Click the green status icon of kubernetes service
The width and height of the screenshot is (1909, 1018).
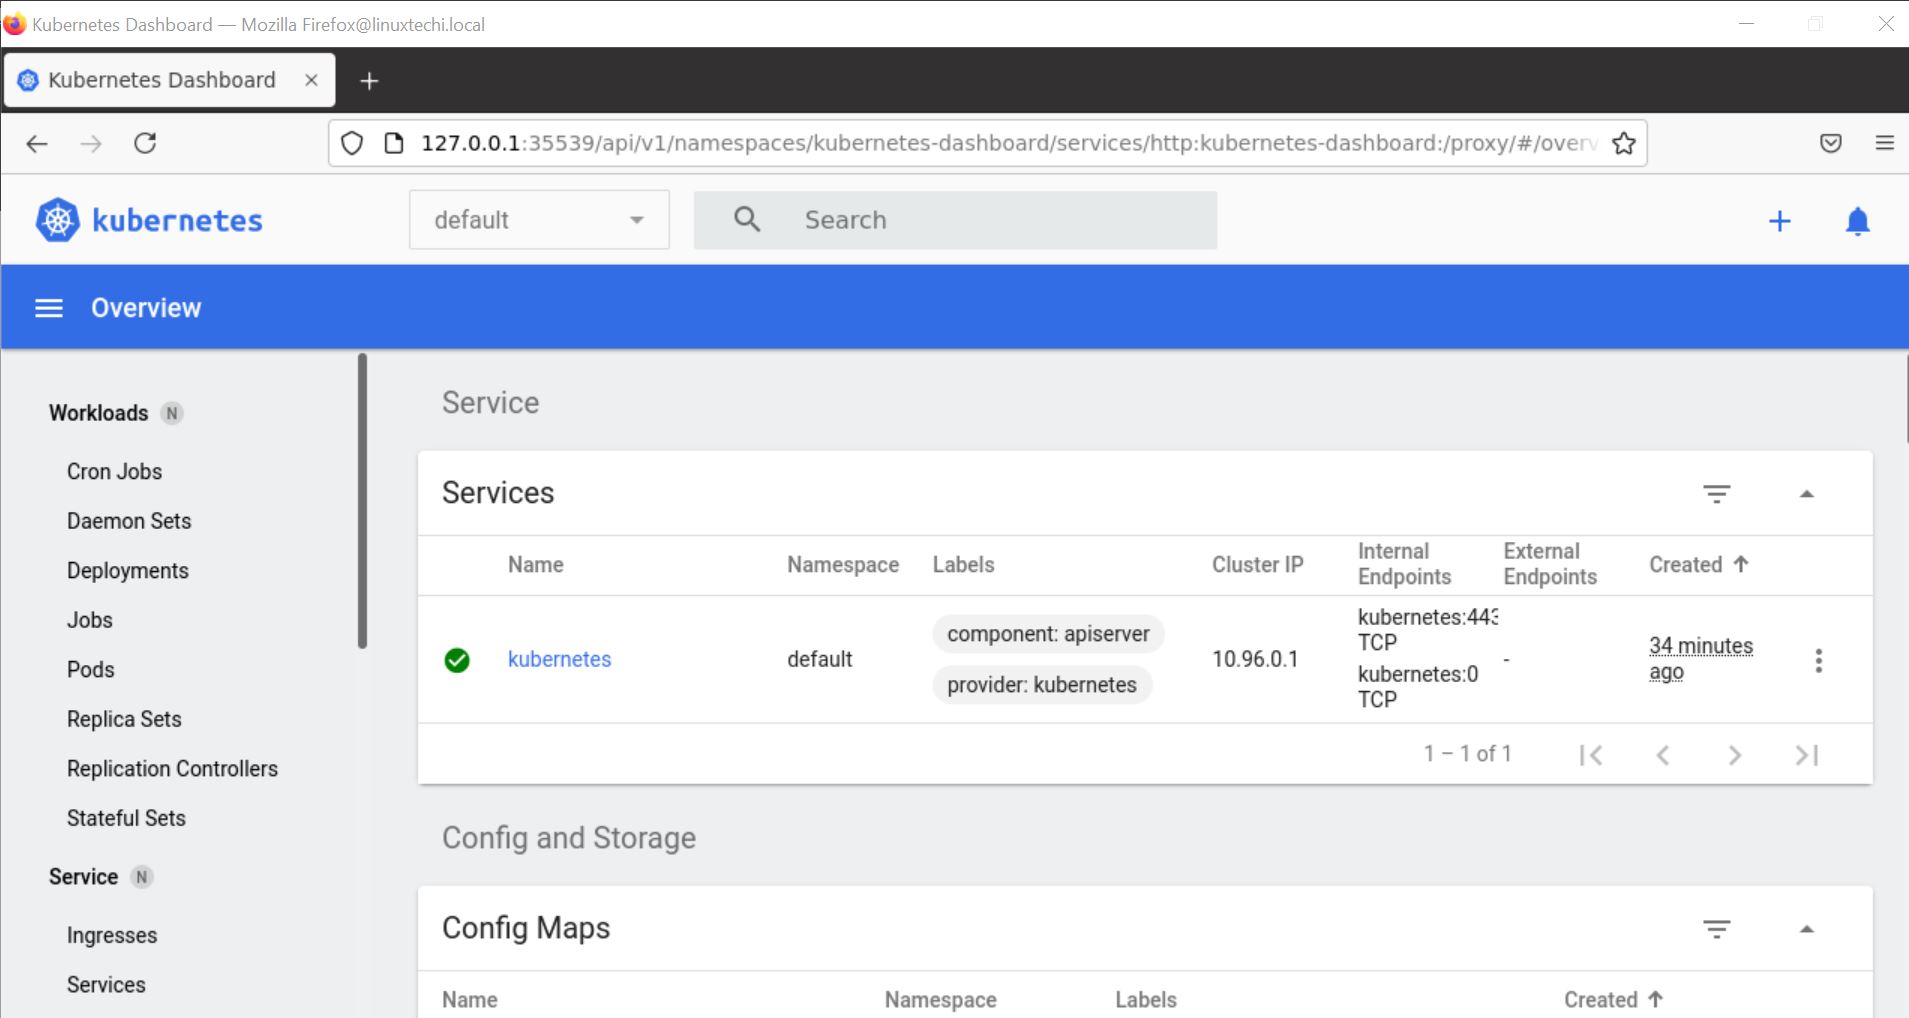click(x=457, y=660)
